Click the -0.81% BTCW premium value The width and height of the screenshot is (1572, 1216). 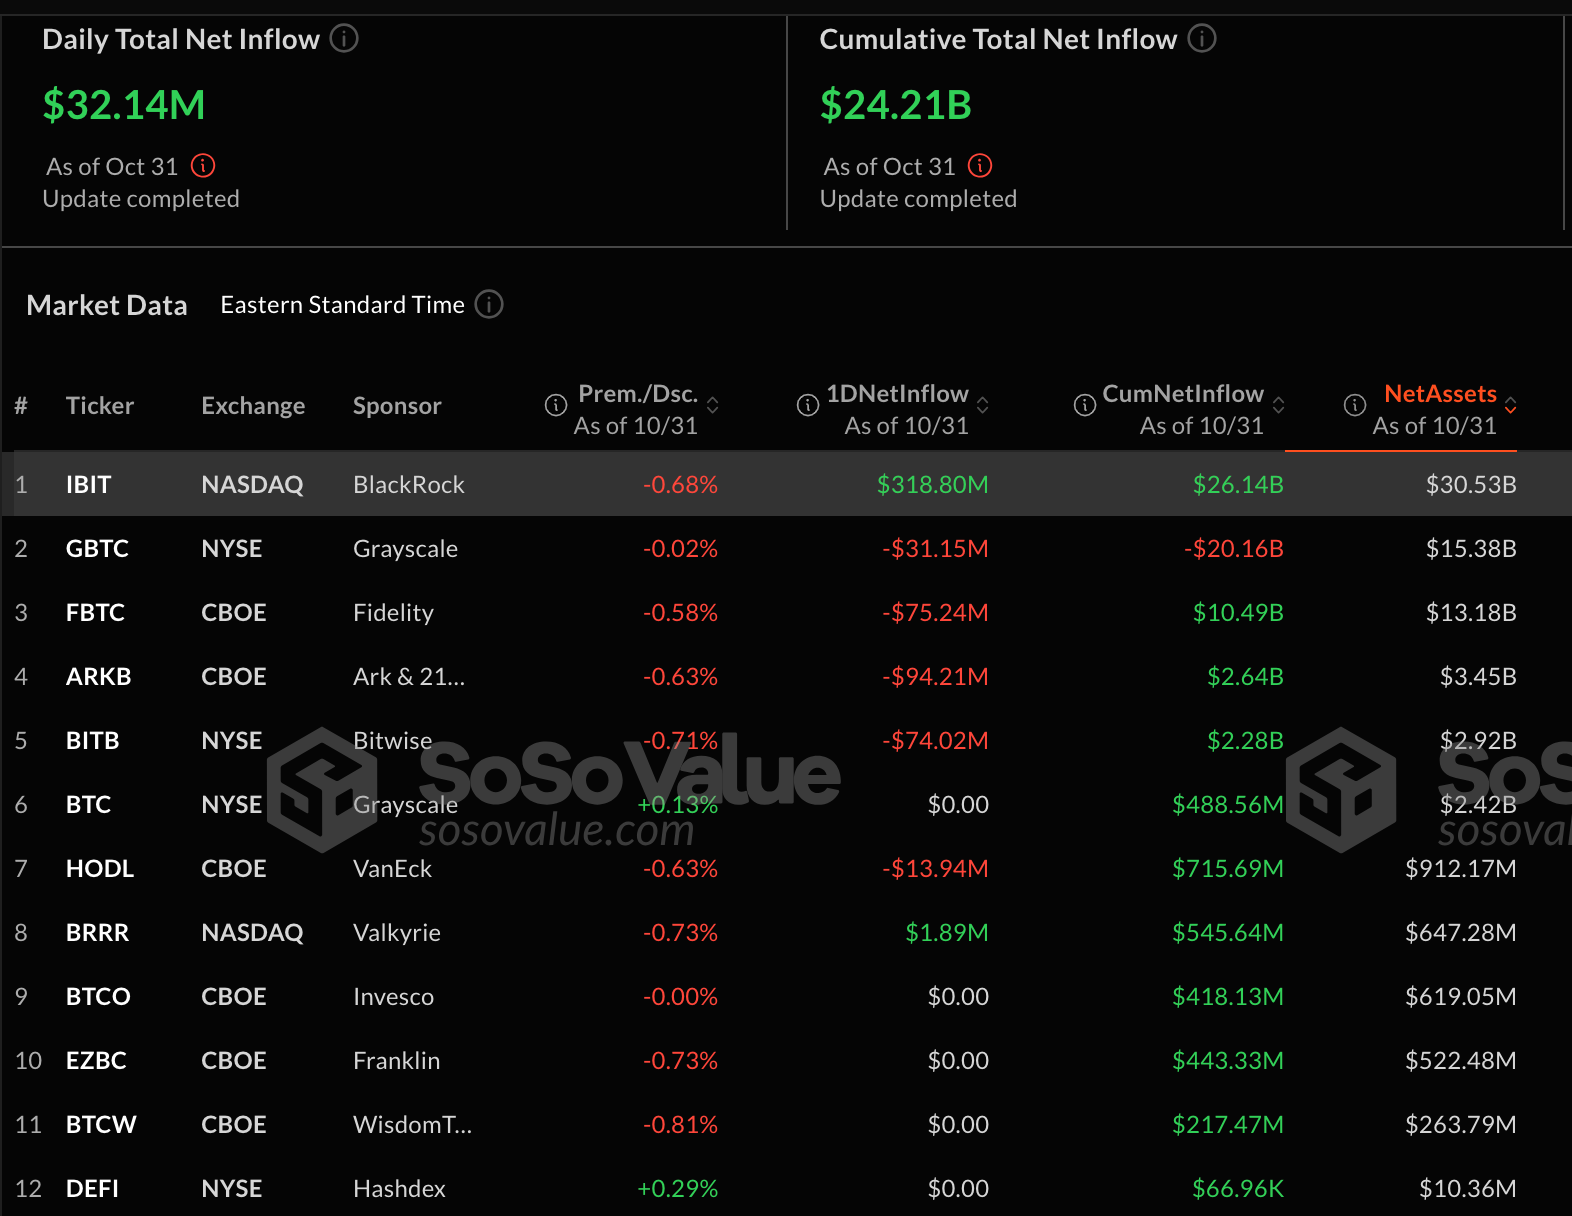[x=680, y=1124]
